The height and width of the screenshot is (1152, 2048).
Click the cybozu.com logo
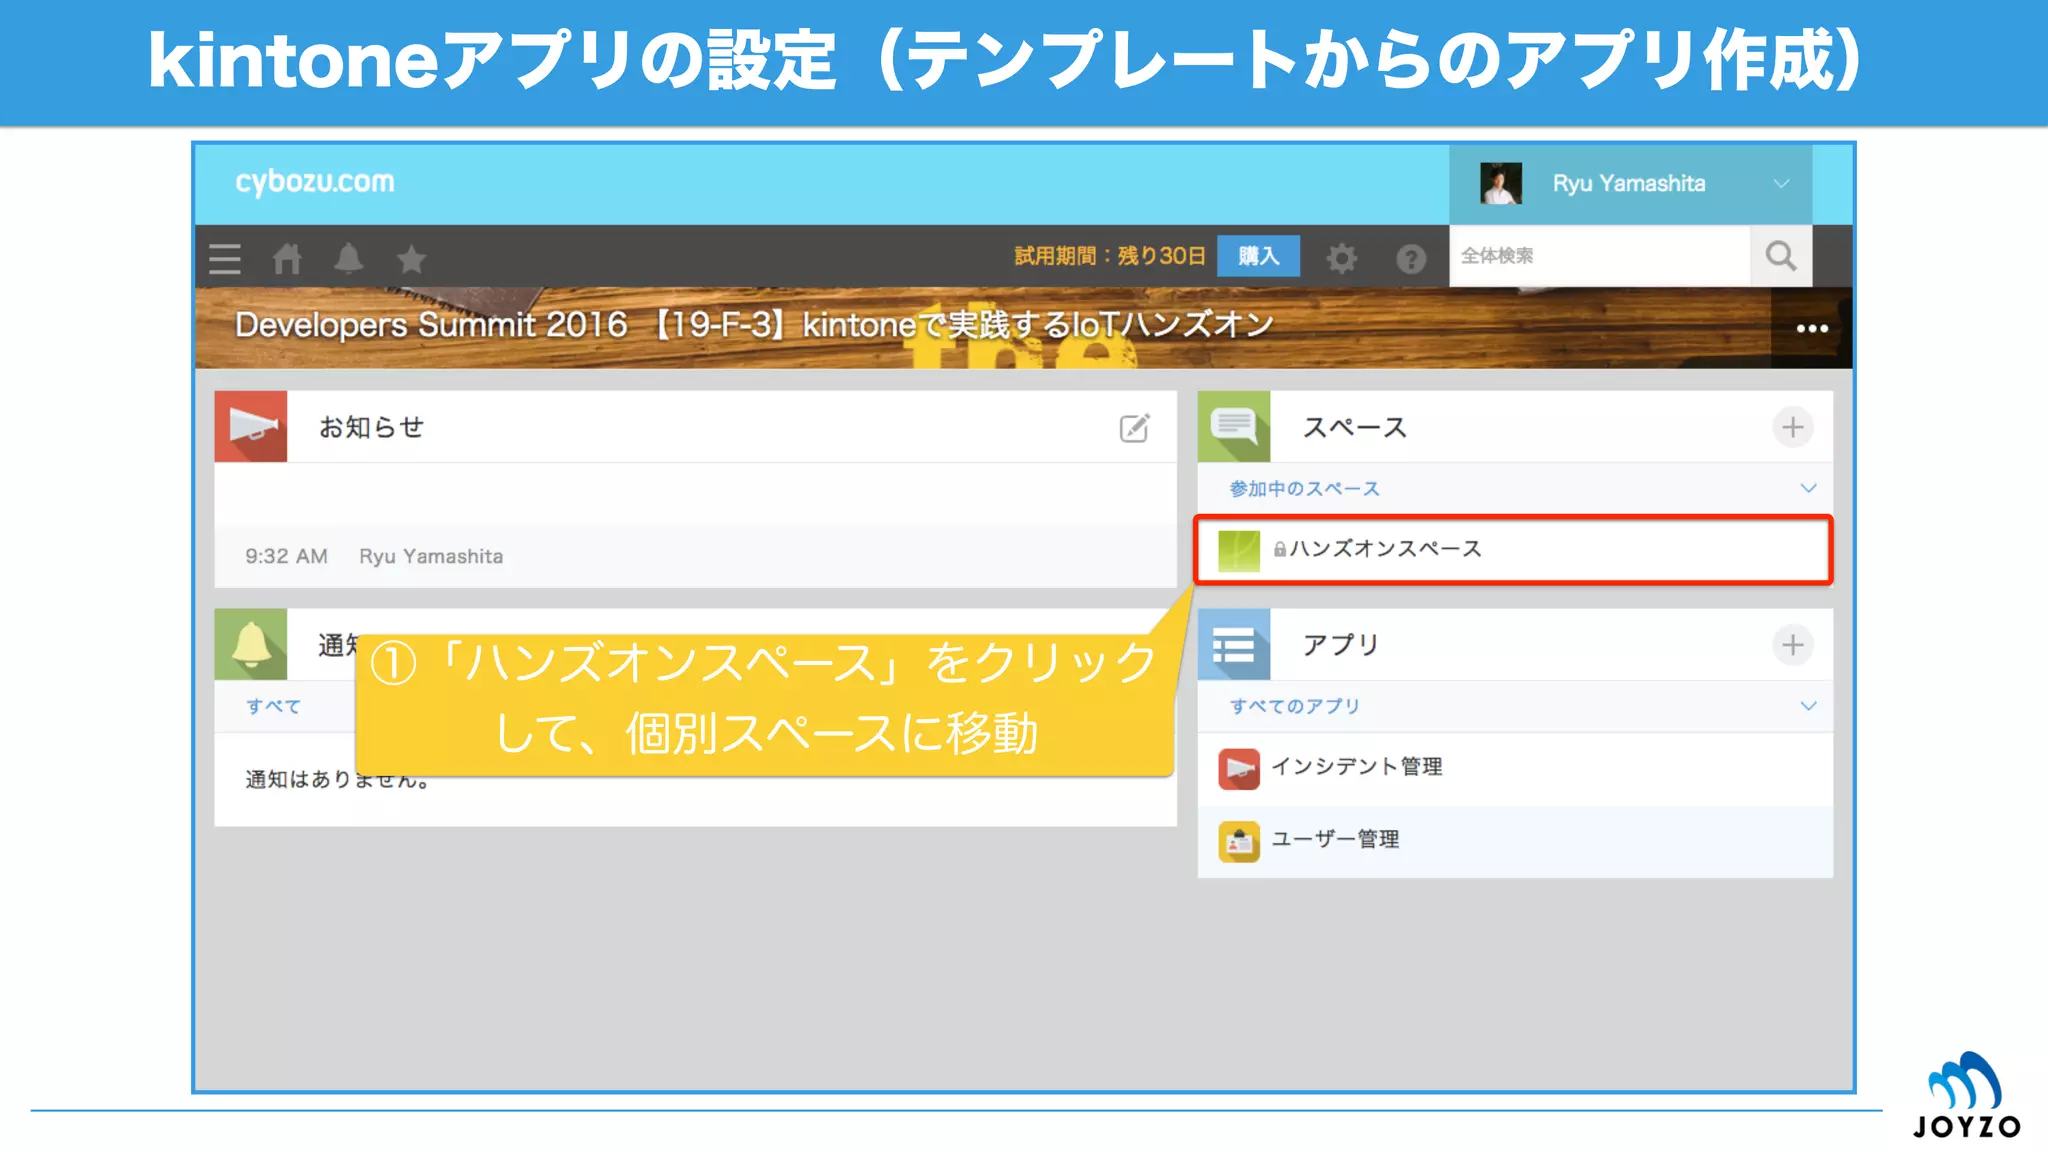tap(315, 182)
